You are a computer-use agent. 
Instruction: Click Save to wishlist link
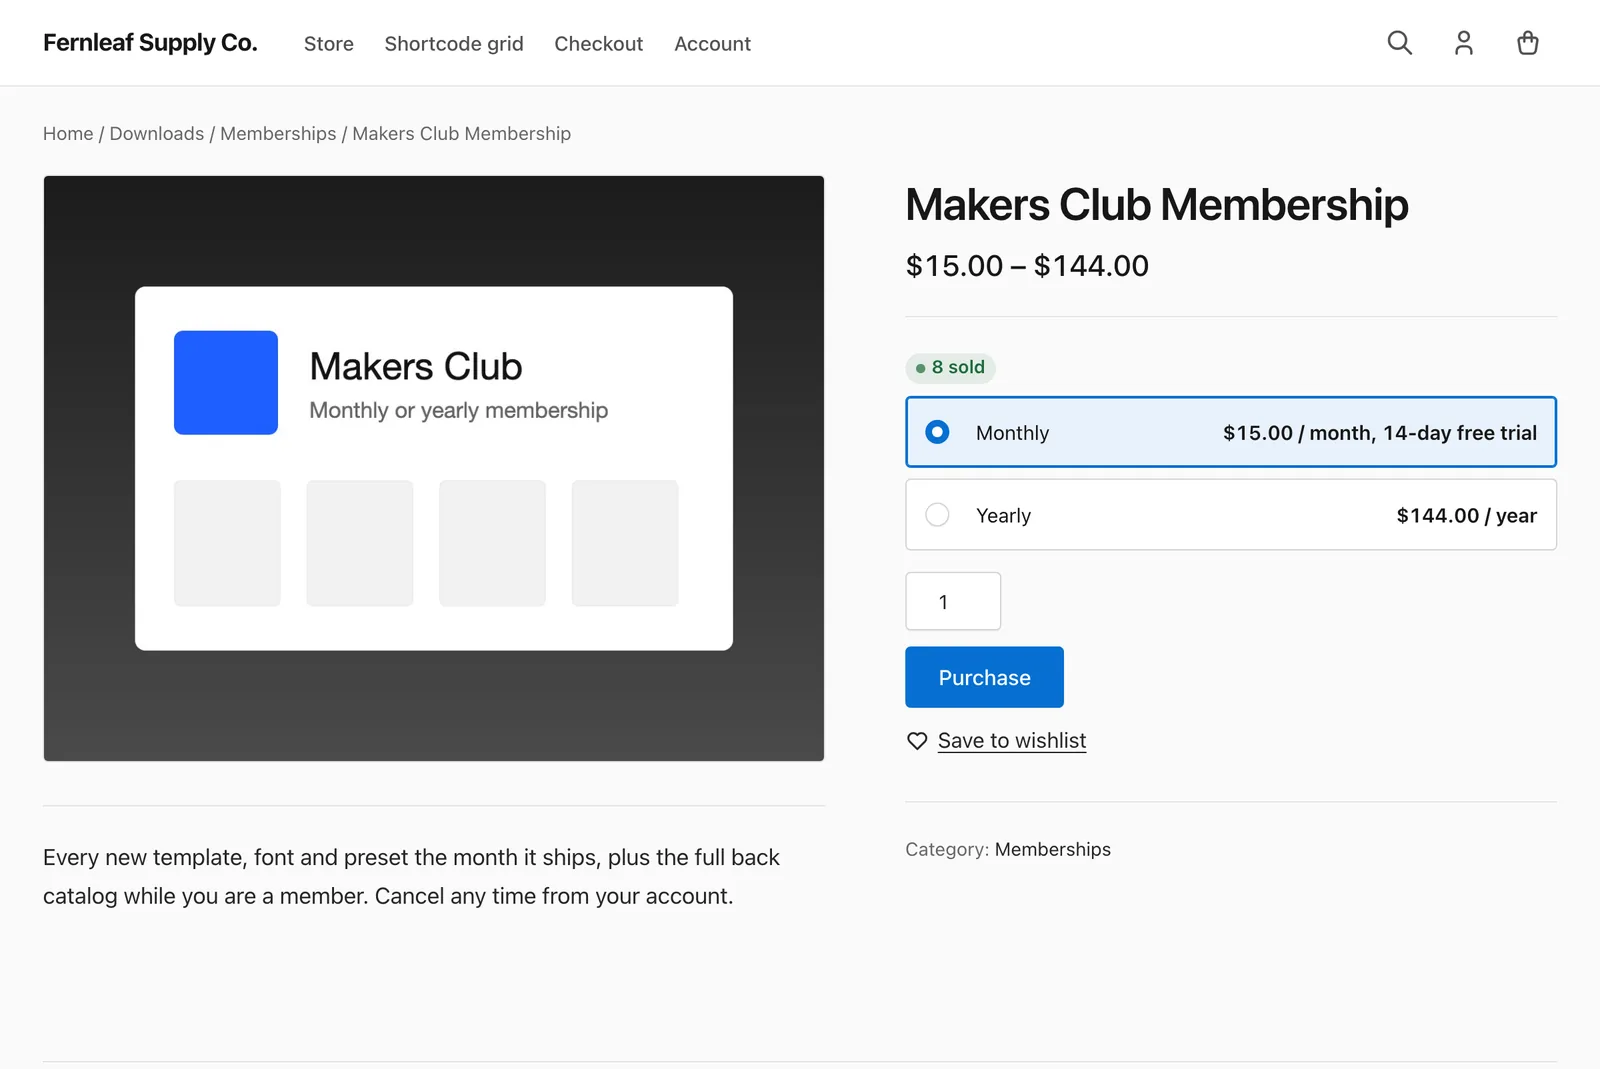[1012, 741]
